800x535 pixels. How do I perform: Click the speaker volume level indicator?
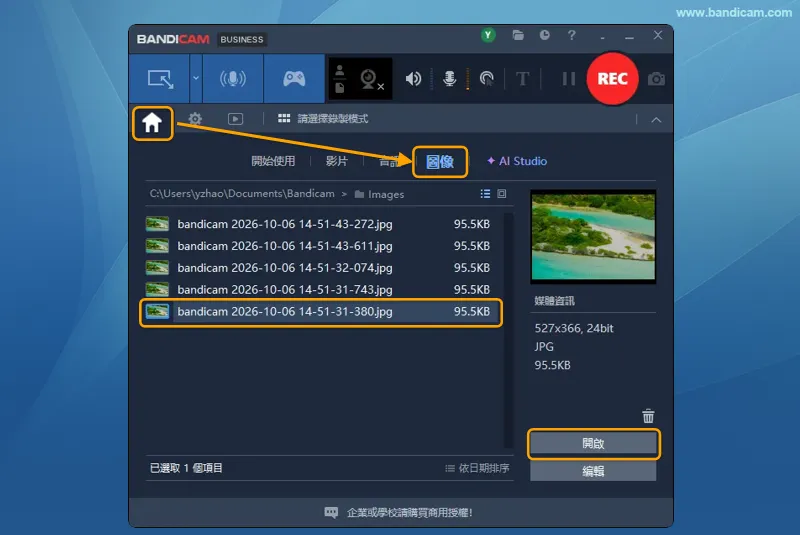click(432, 79)
